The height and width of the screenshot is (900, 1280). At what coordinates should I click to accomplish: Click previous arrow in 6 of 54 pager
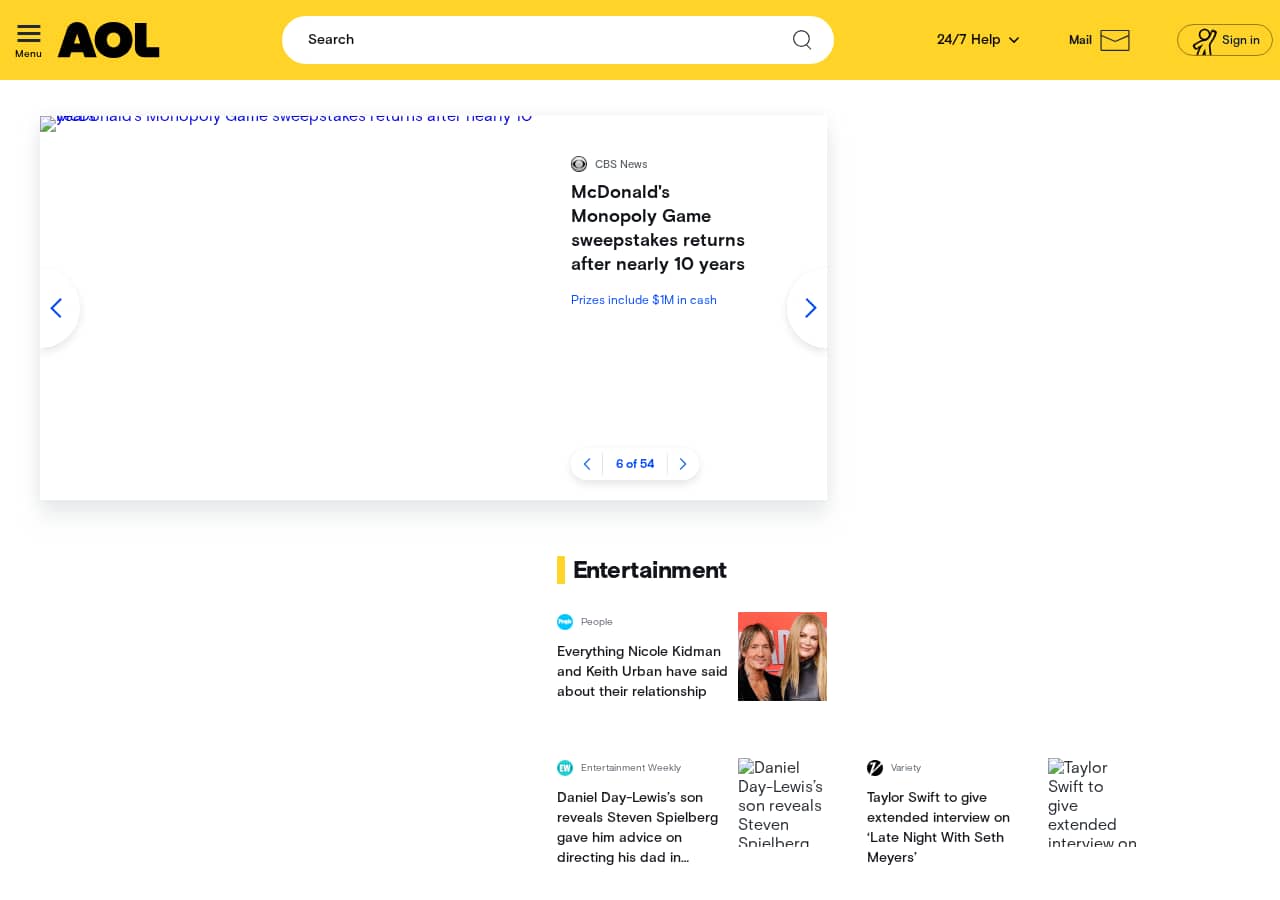point(587,464)
